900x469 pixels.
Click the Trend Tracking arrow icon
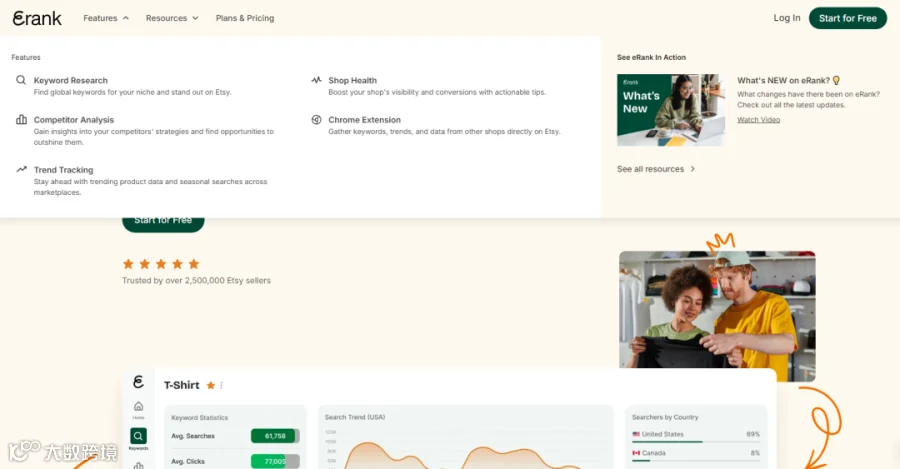tap(21, 169)
